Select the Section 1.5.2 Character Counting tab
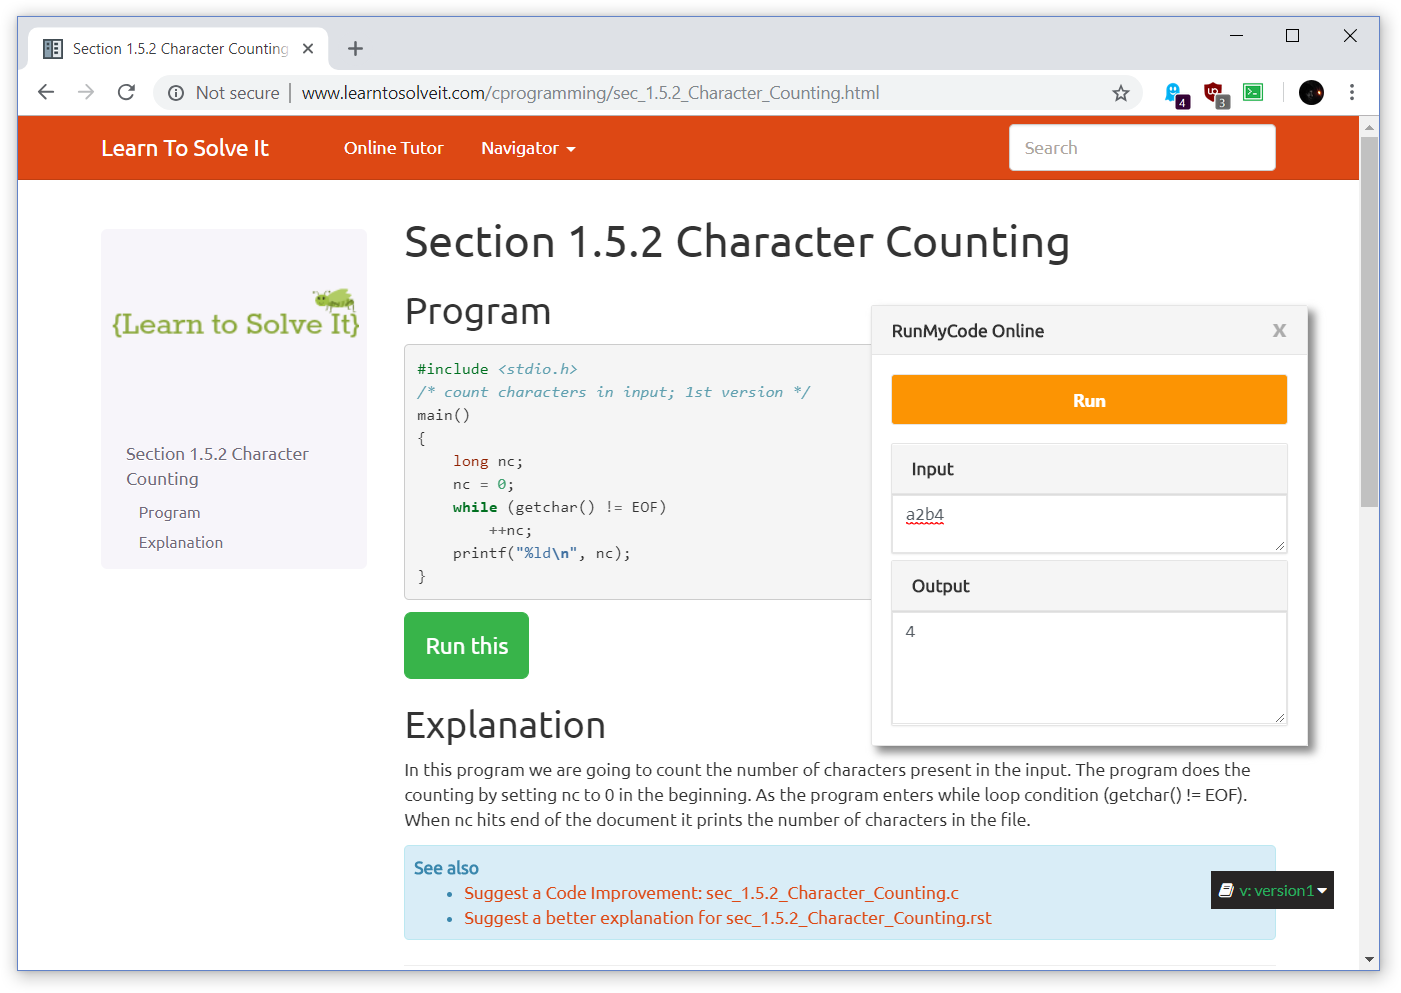This screenshot has width=1401, height=993. (180, 48)
